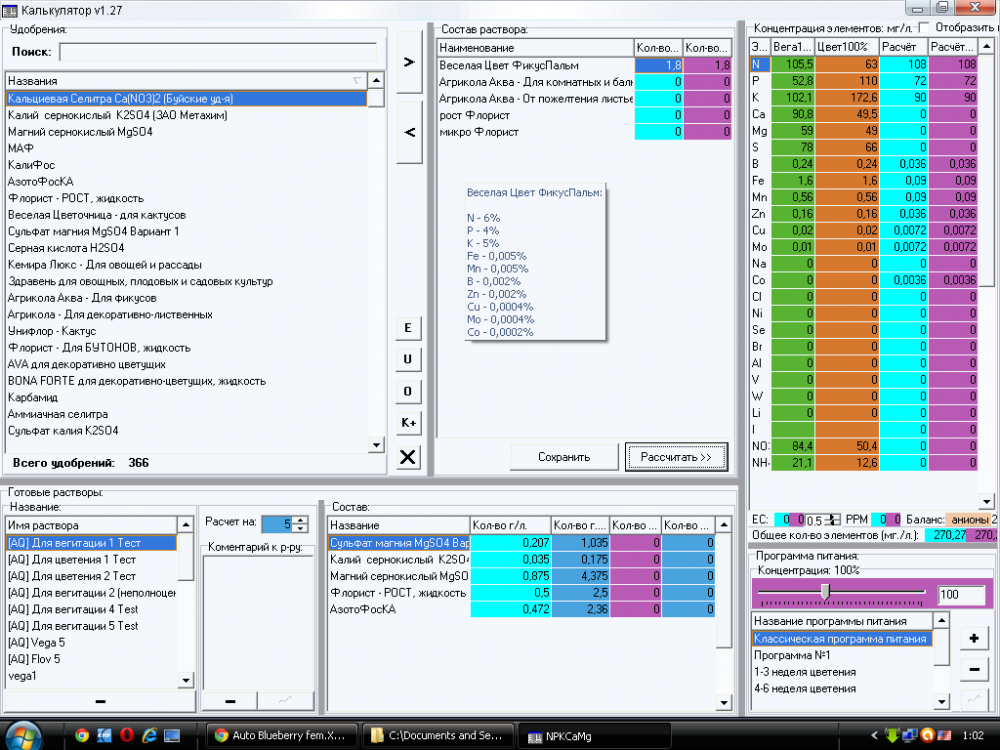
Task: Toggle the "Отобразить" checkbox
Action: pos(924,27)
